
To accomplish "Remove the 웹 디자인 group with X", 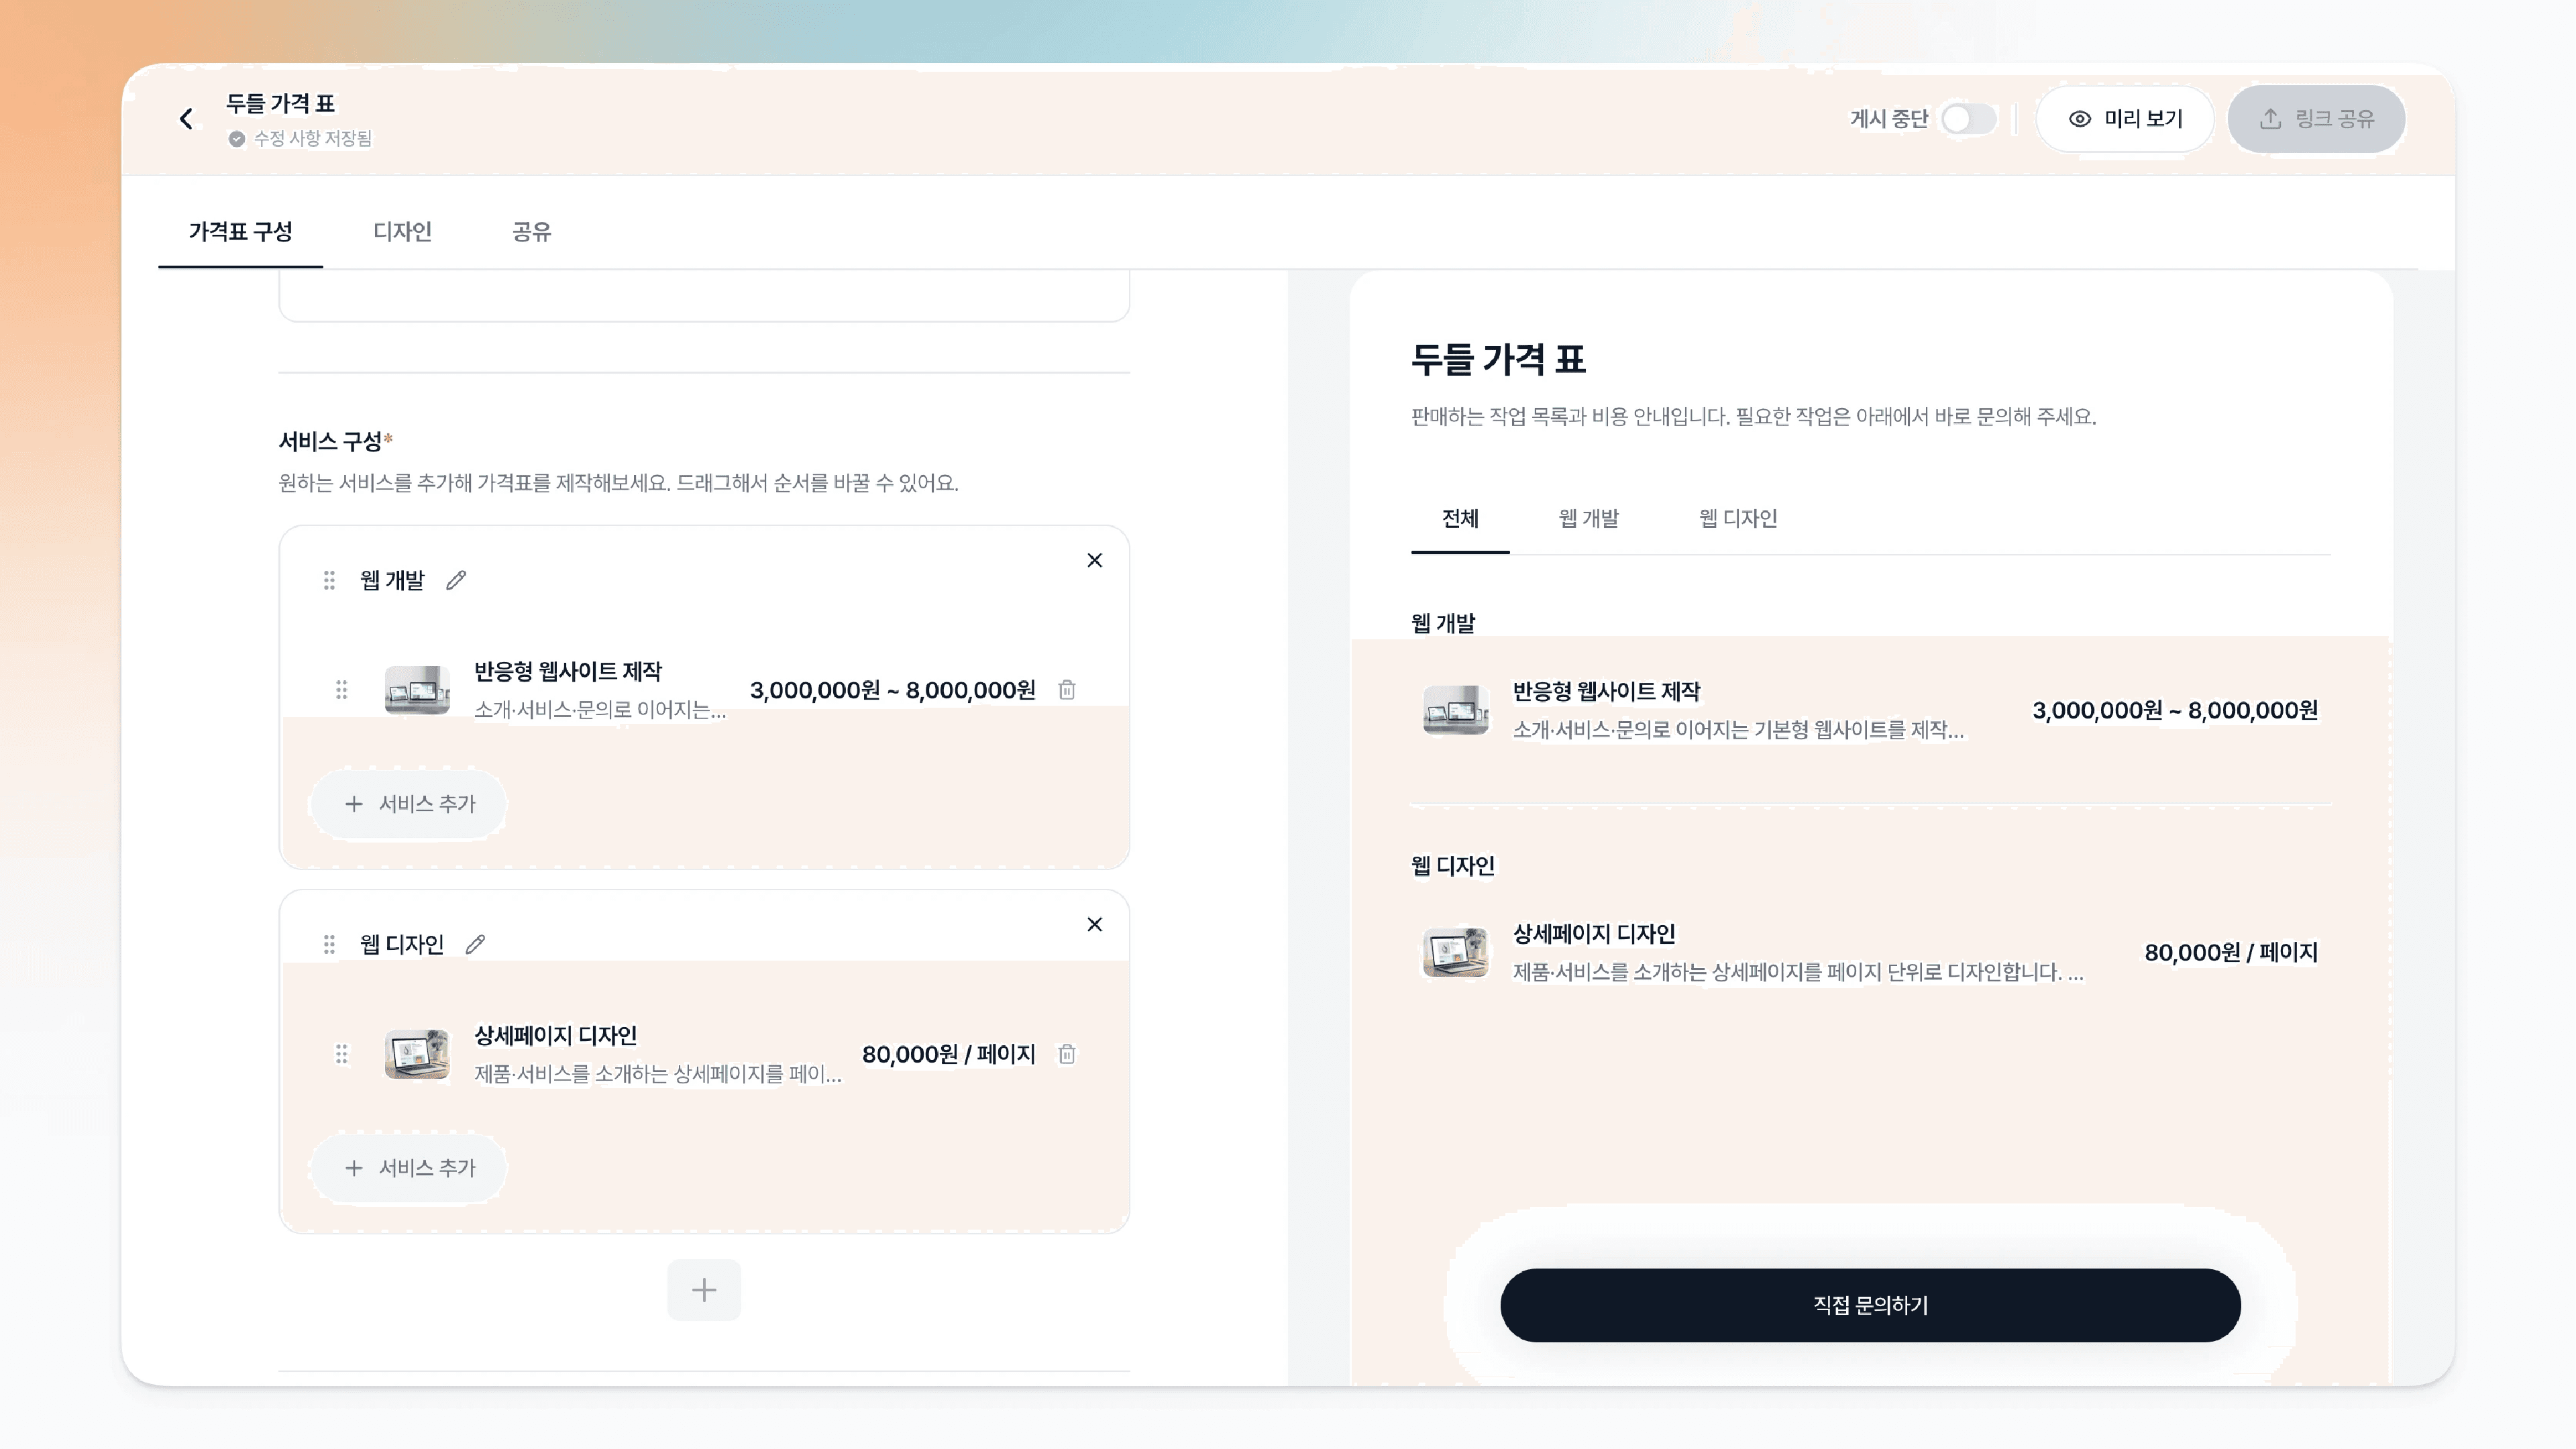I will (1095, 924).
